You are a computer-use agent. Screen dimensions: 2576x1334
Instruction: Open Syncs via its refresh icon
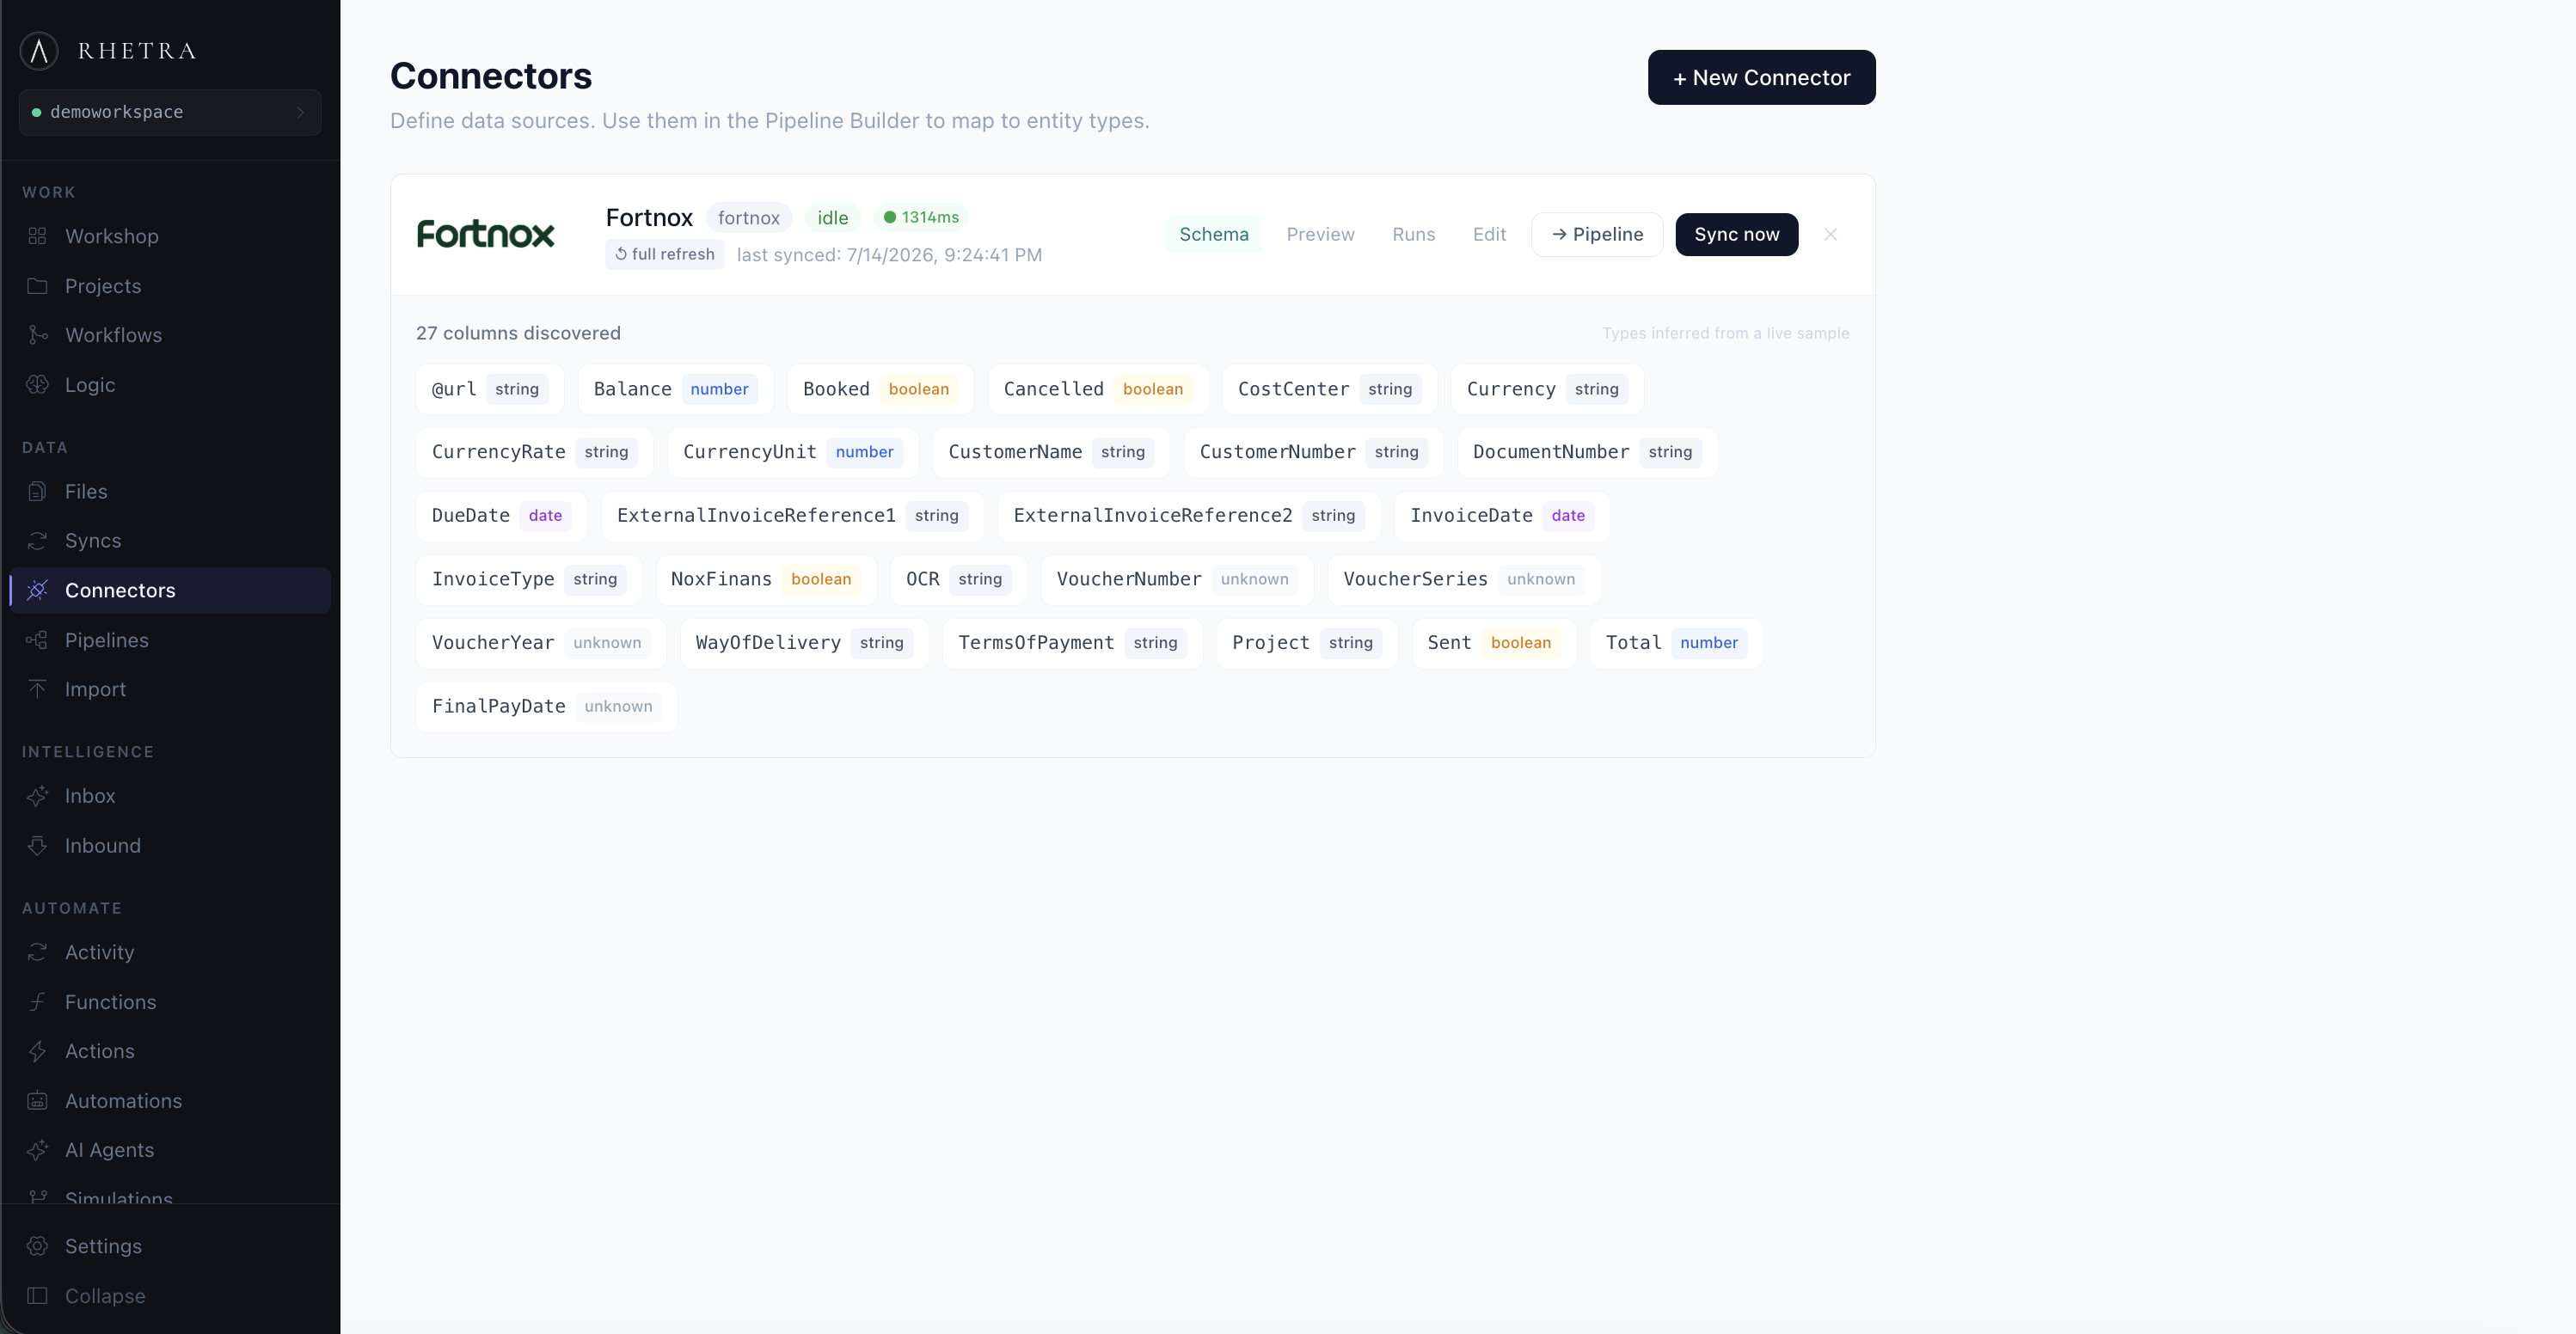(x=38, y=541)
